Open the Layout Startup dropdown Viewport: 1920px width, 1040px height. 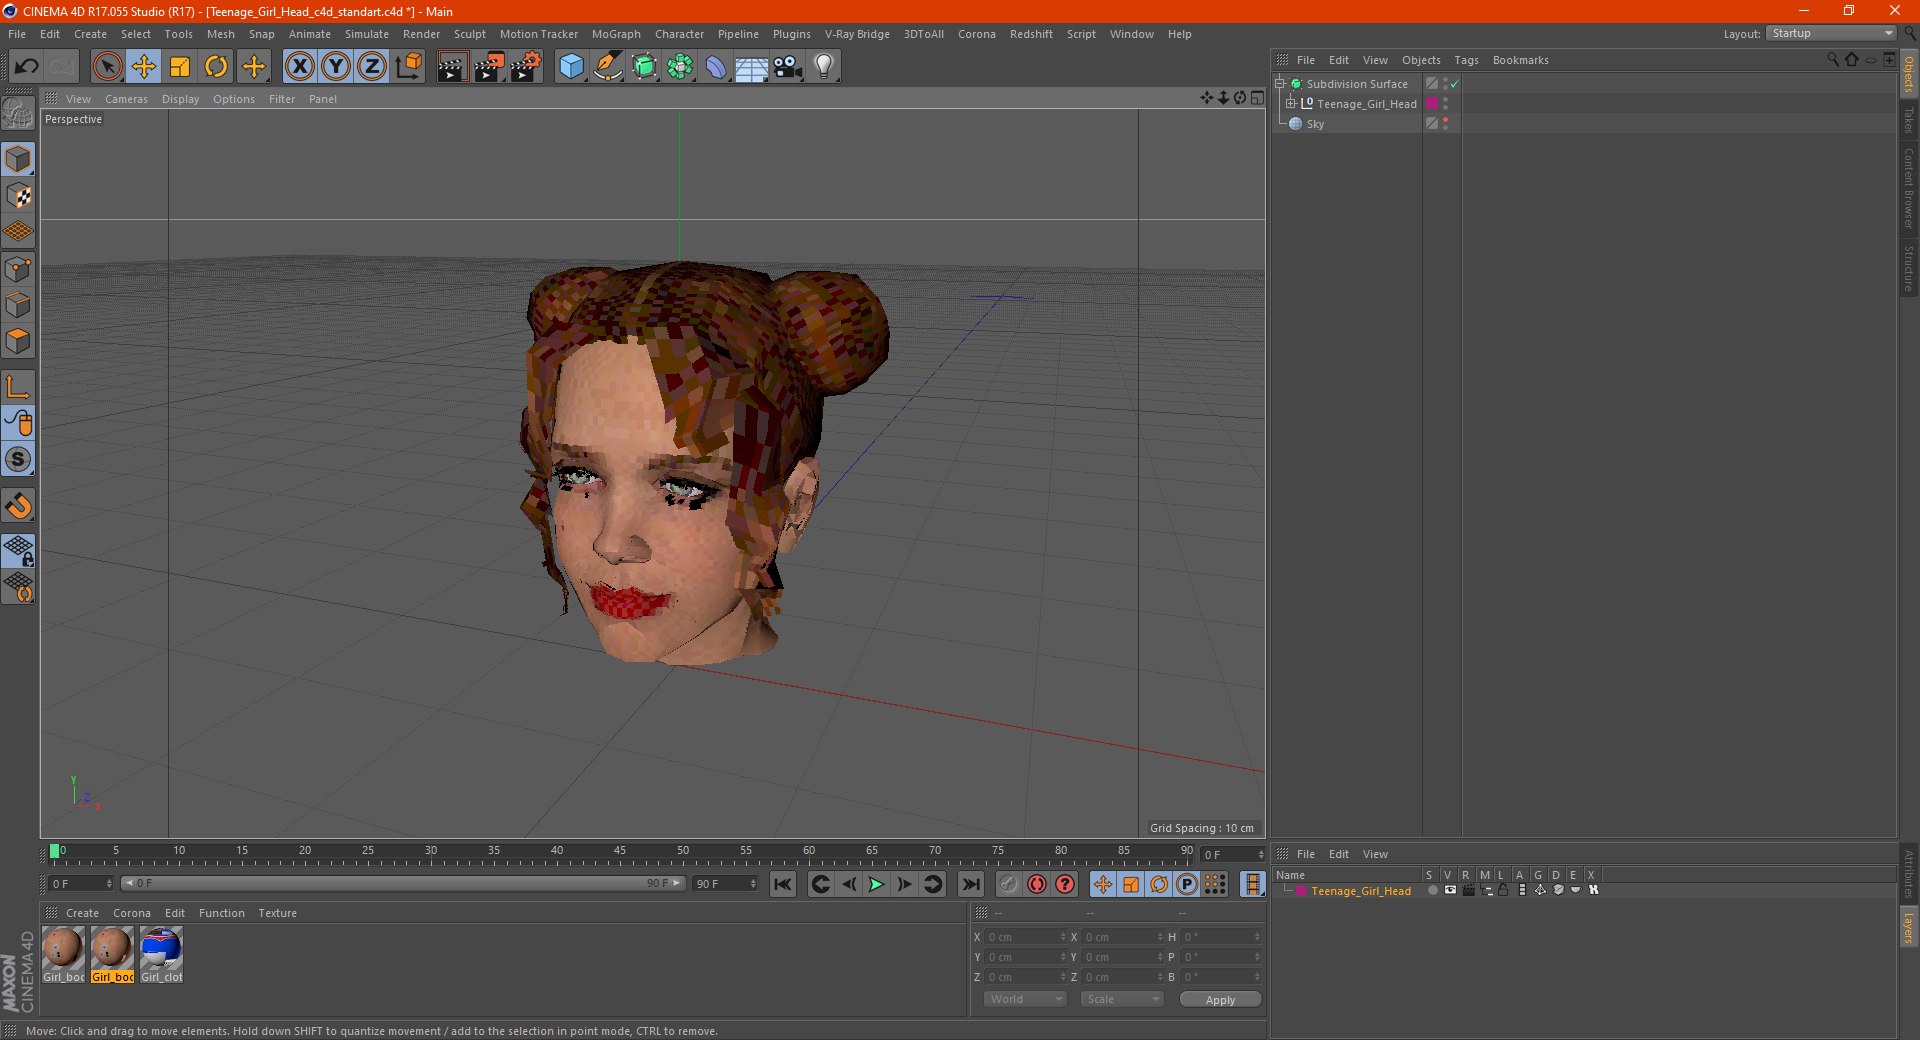[1831, 34]
